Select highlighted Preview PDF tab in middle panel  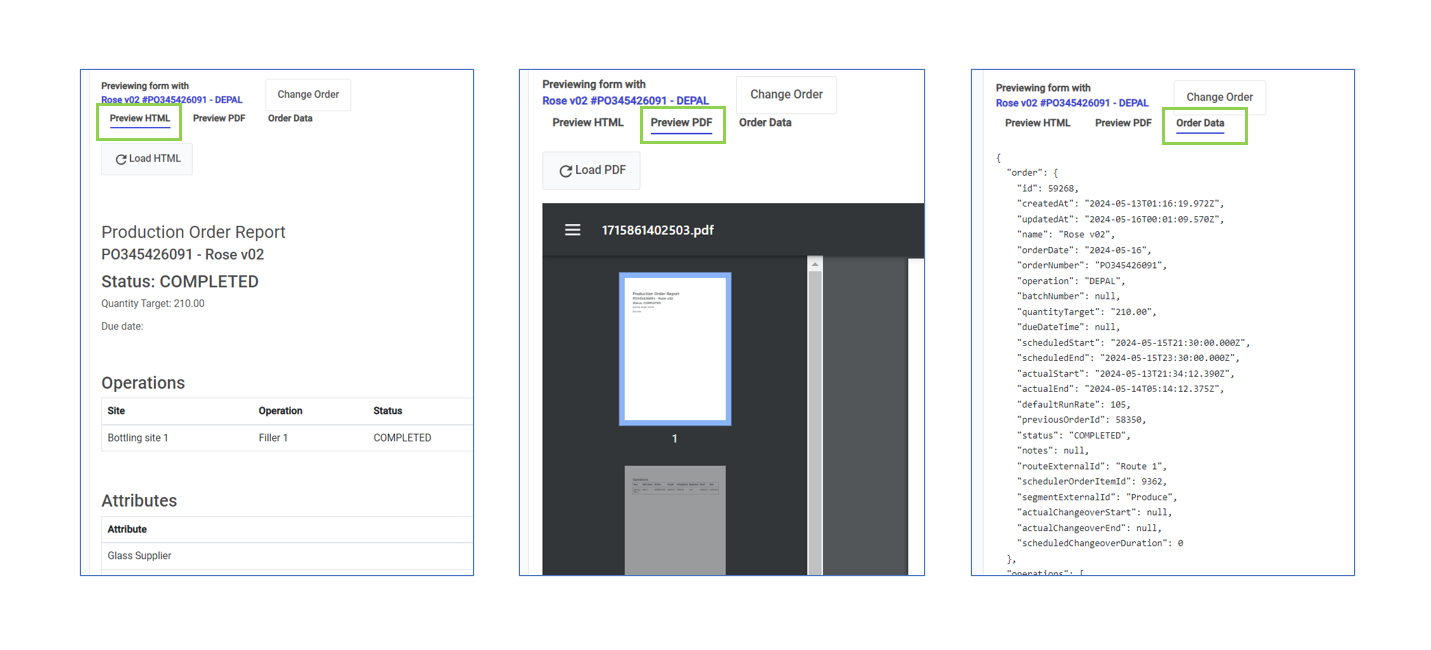click(x=682, y=123)
